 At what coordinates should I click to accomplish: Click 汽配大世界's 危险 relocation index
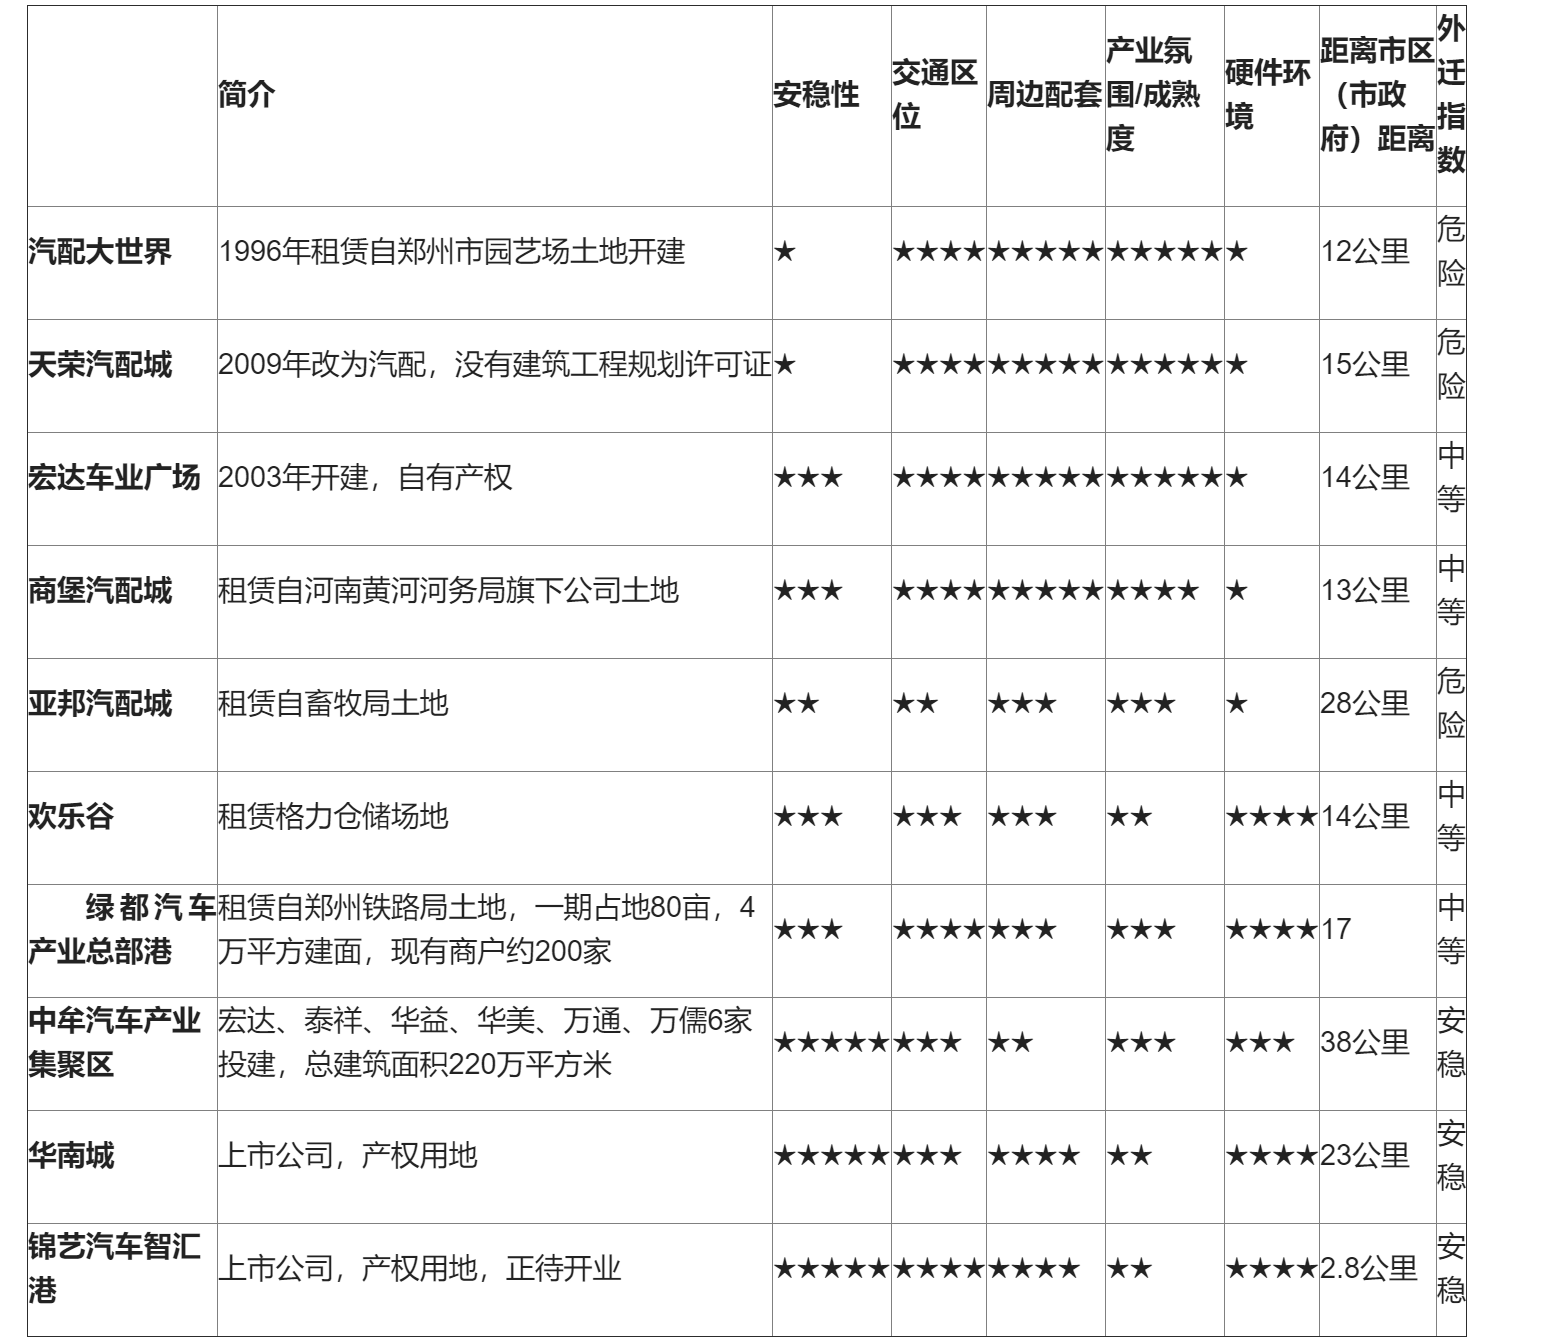1451,252
